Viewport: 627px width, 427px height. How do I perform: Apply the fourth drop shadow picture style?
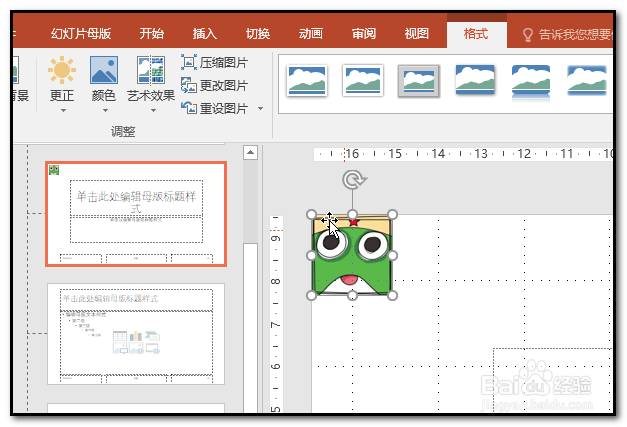475,80
